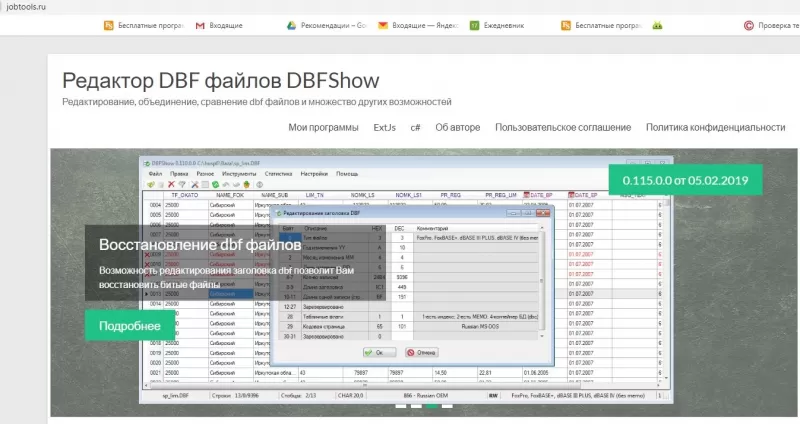
Task: Click the Возможность редактирования заголовка dbf description
Action: point(226,278)
